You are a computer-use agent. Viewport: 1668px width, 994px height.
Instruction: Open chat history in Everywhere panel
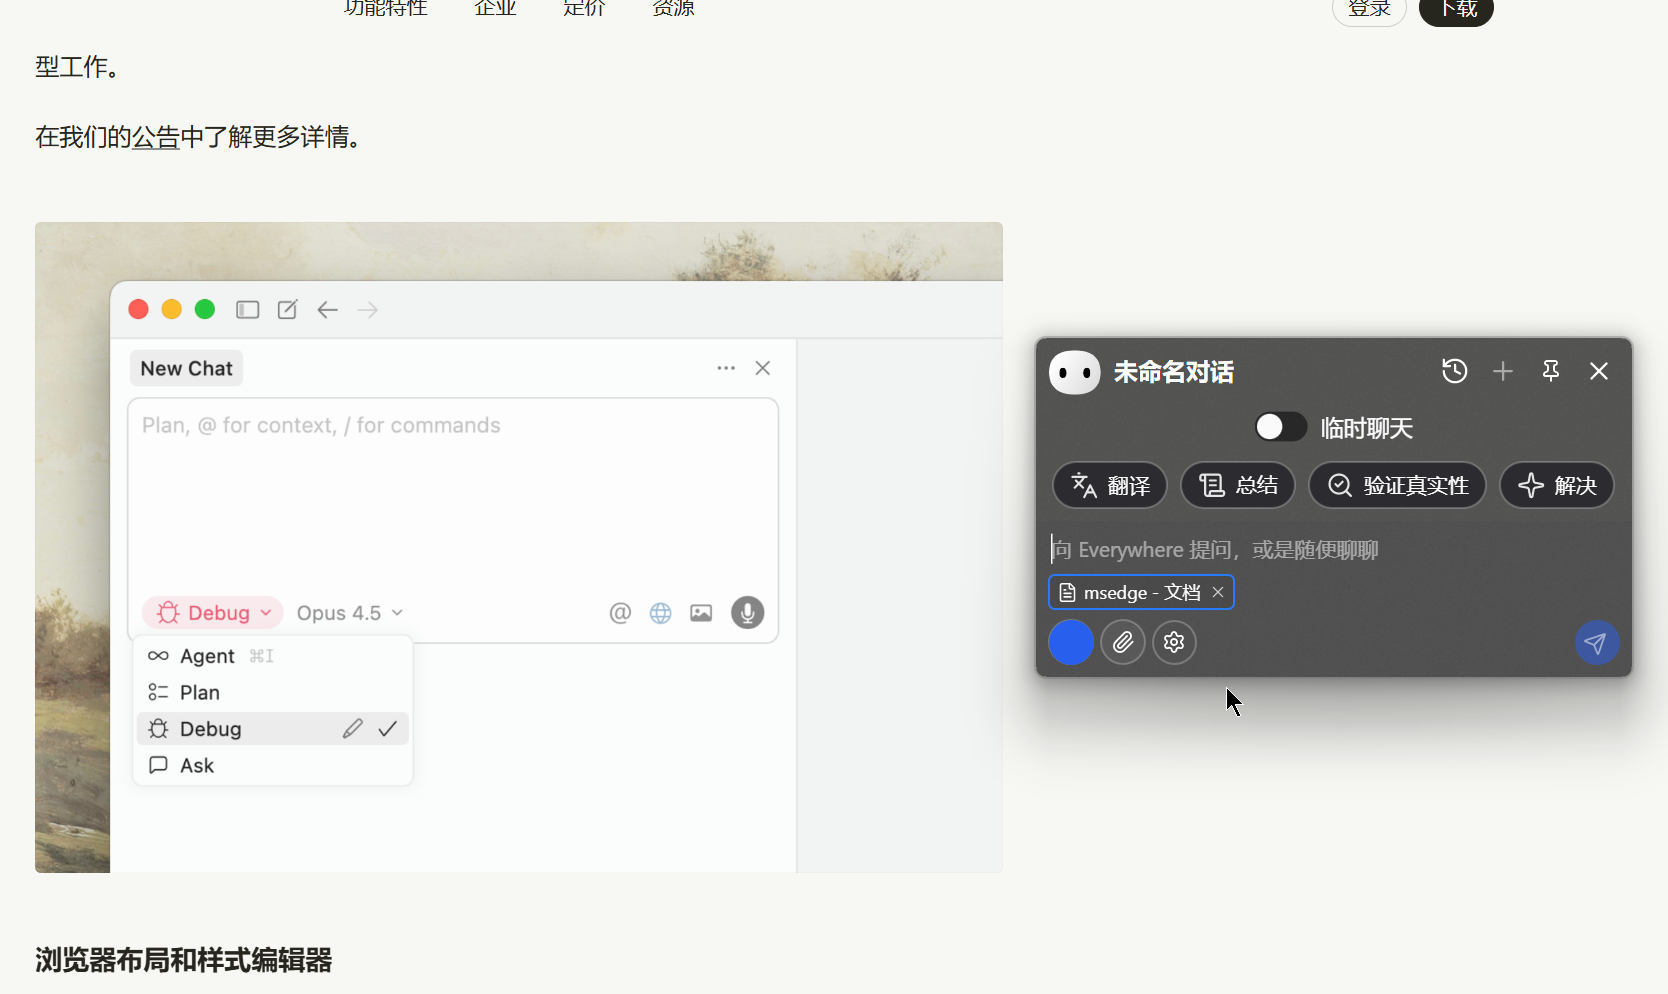(1454, 371)
